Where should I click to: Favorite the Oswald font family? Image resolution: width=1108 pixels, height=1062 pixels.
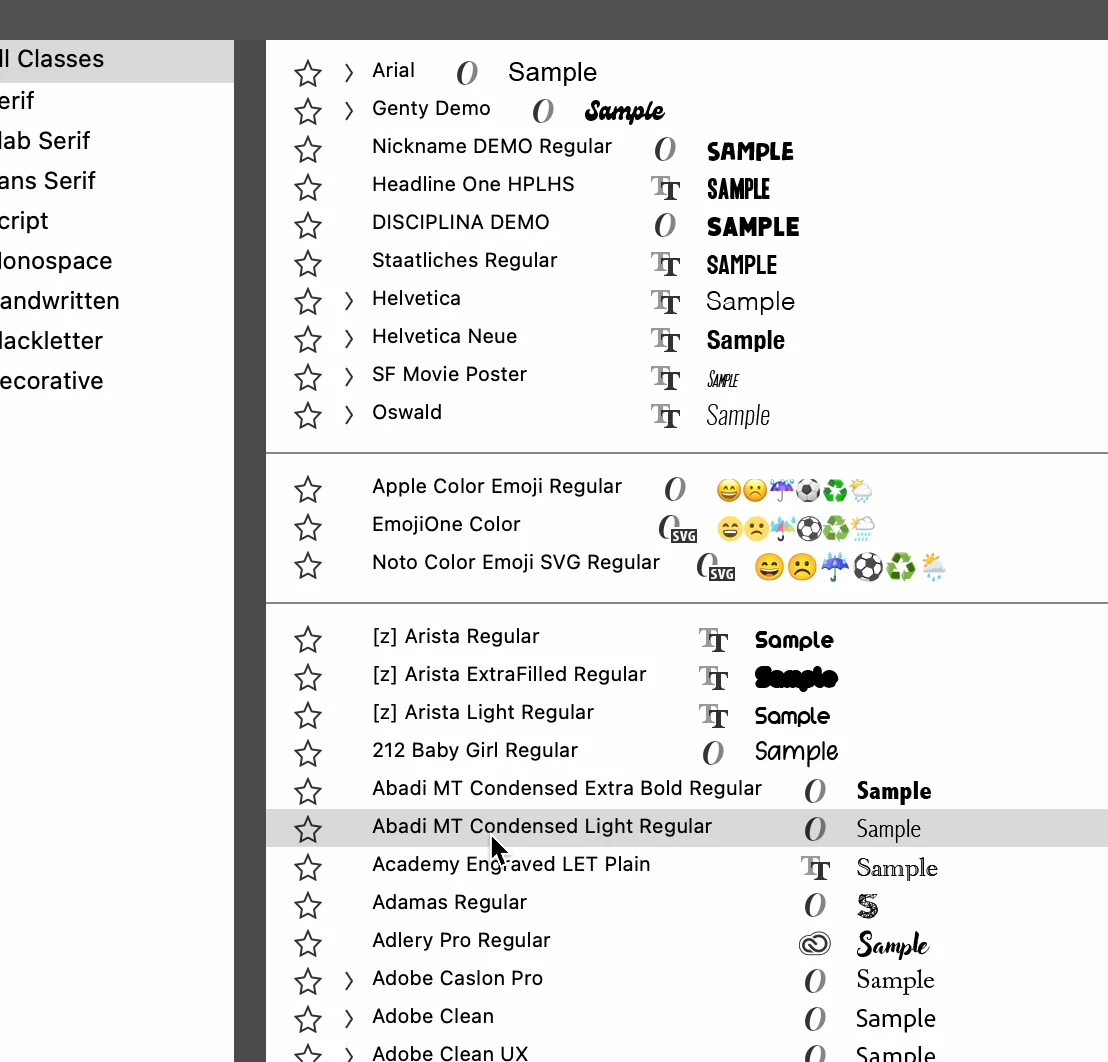click(x=307, y=415)
